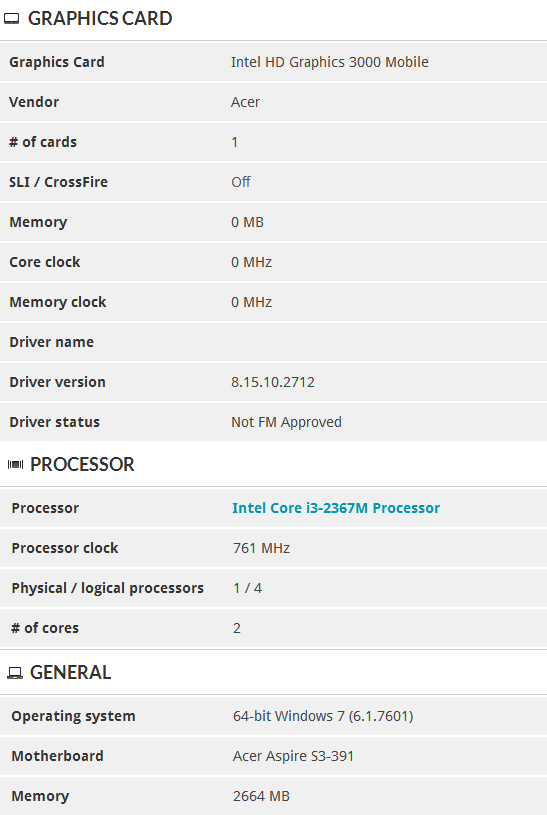Click the 2664 MB memory value
The width and height of the screenshot is (547, 815).
pyautogui.click(x=261, y=796)
